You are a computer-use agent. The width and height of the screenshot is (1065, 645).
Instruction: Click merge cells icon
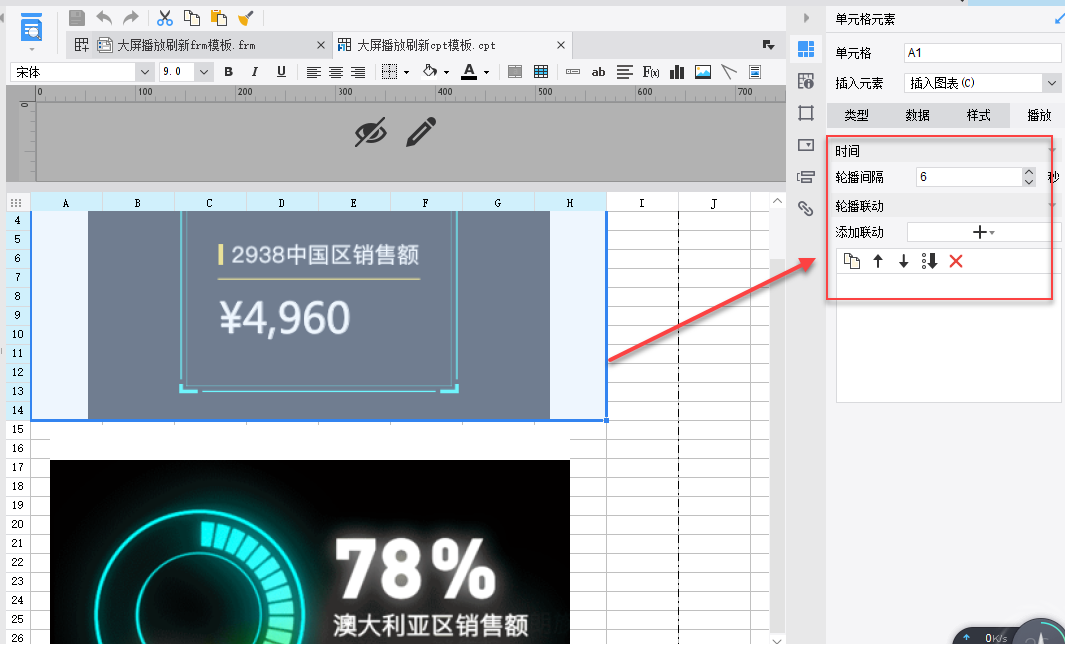click(515, 72)
